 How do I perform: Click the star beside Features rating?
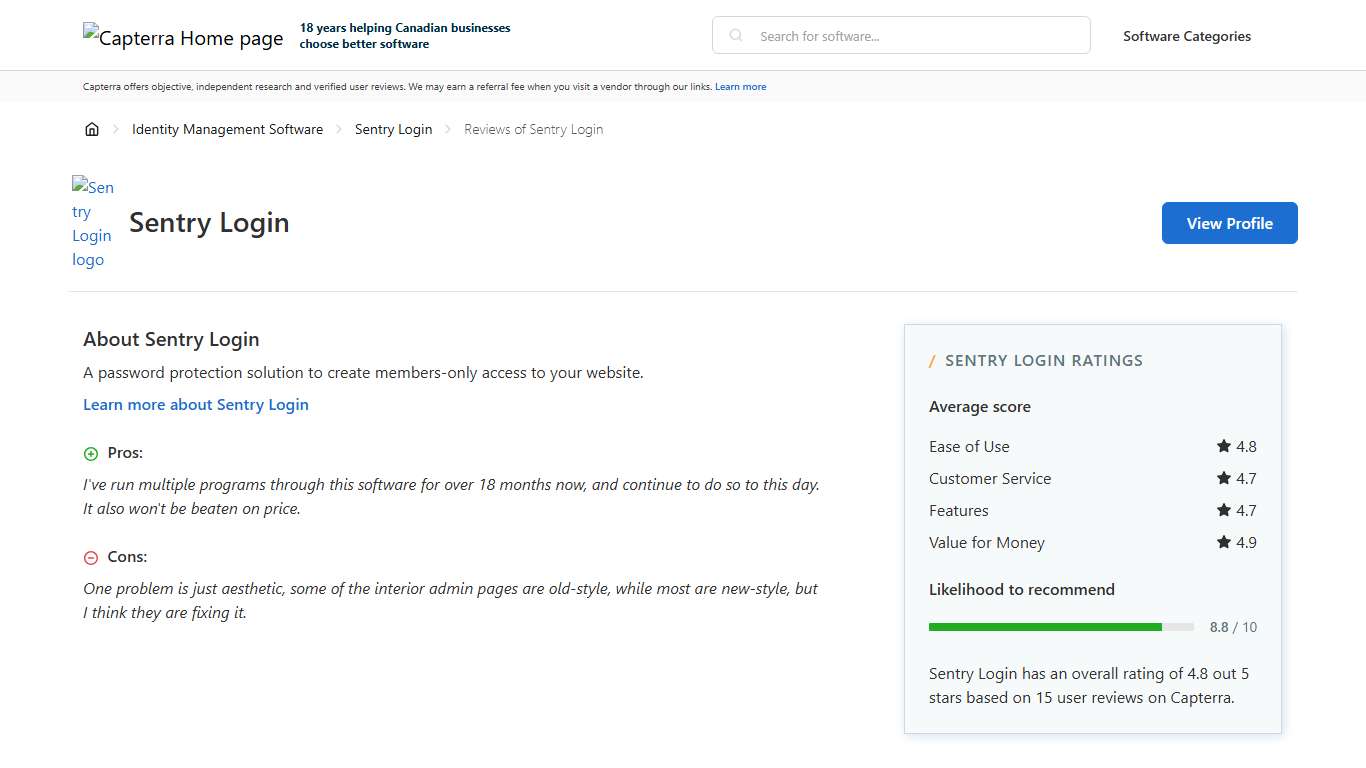1222,510
